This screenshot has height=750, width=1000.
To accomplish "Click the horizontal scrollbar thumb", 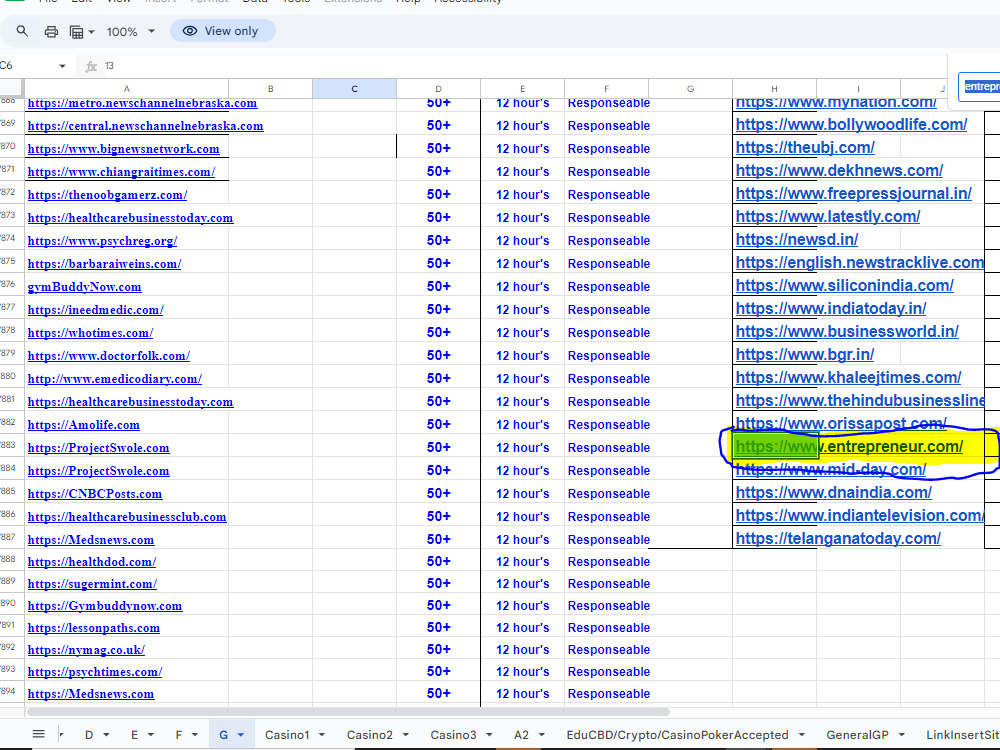I will (348, 712).
